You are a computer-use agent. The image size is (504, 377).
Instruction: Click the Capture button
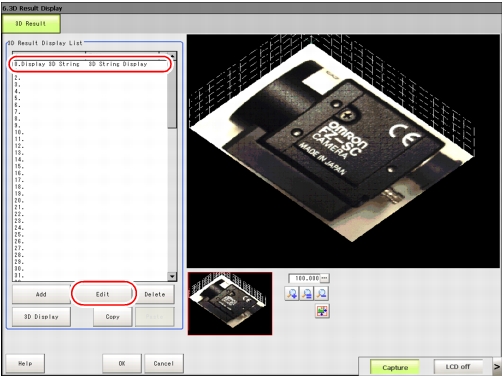coord(395,367)
